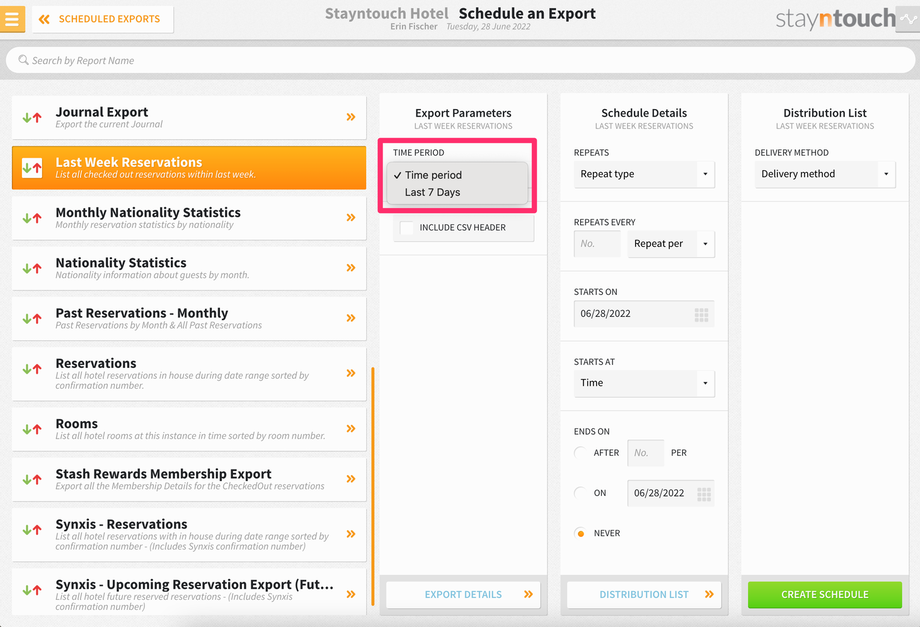The image size is (920, 627).
Task: Open the Delivery method dropdown
Action: [x=824, y=174]
